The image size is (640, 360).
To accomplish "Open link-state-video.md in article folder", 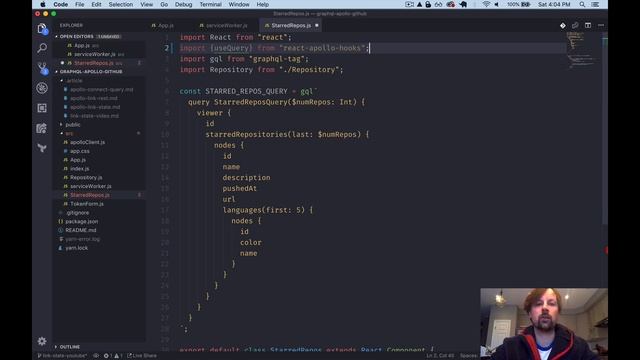I will pos(94,116).
